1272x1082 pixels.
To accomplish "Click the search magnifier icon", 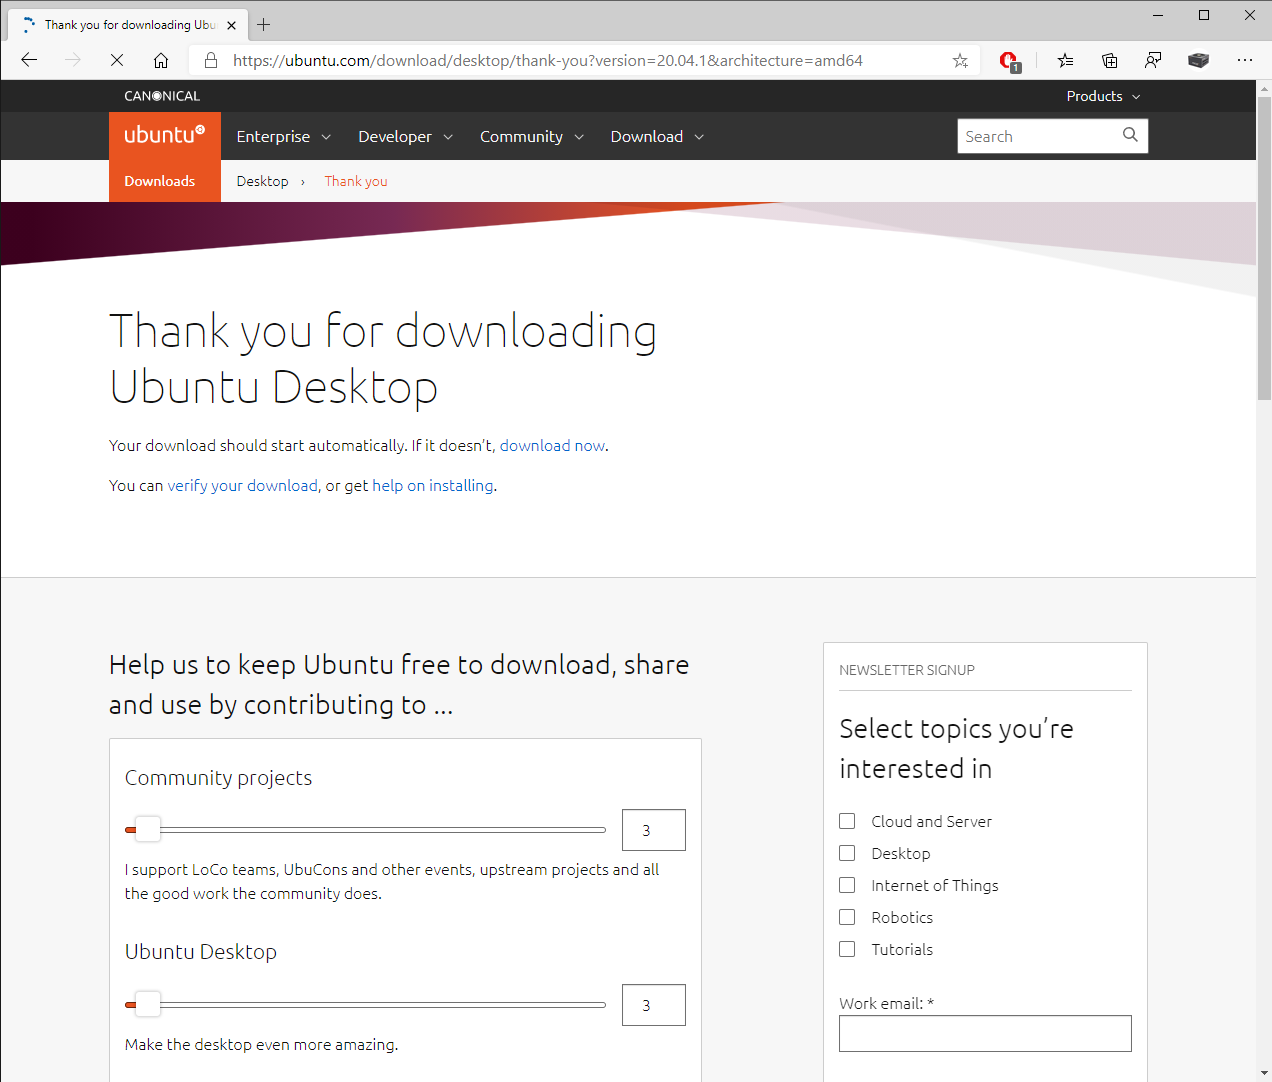I will click(x=1130, y=135).
